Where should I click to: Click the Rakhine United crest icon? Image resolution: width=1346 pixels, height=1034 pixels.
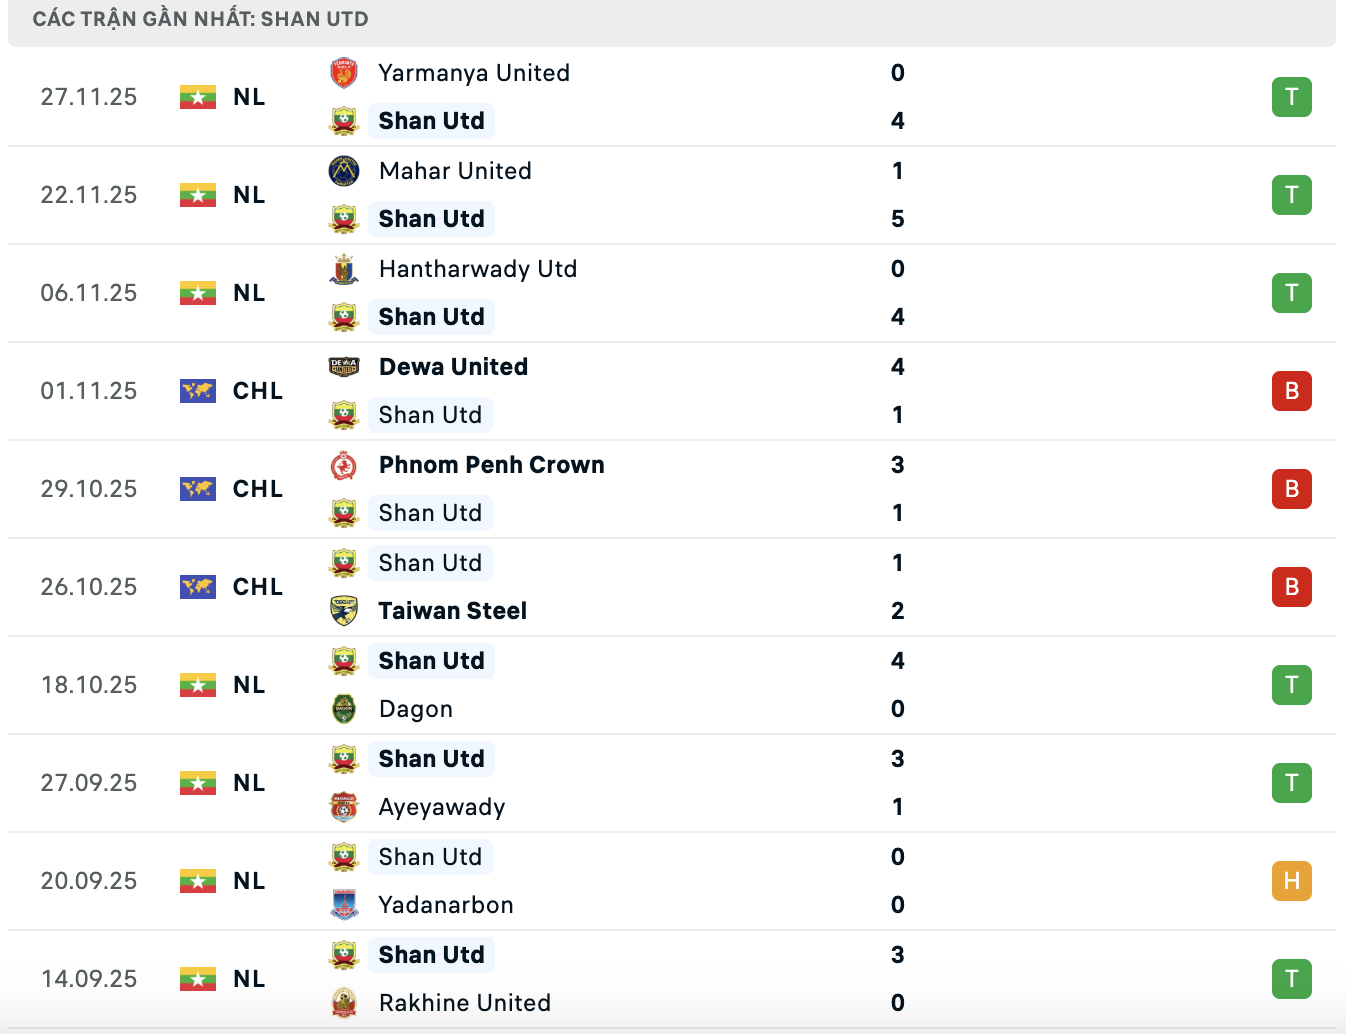point(344,1003)
